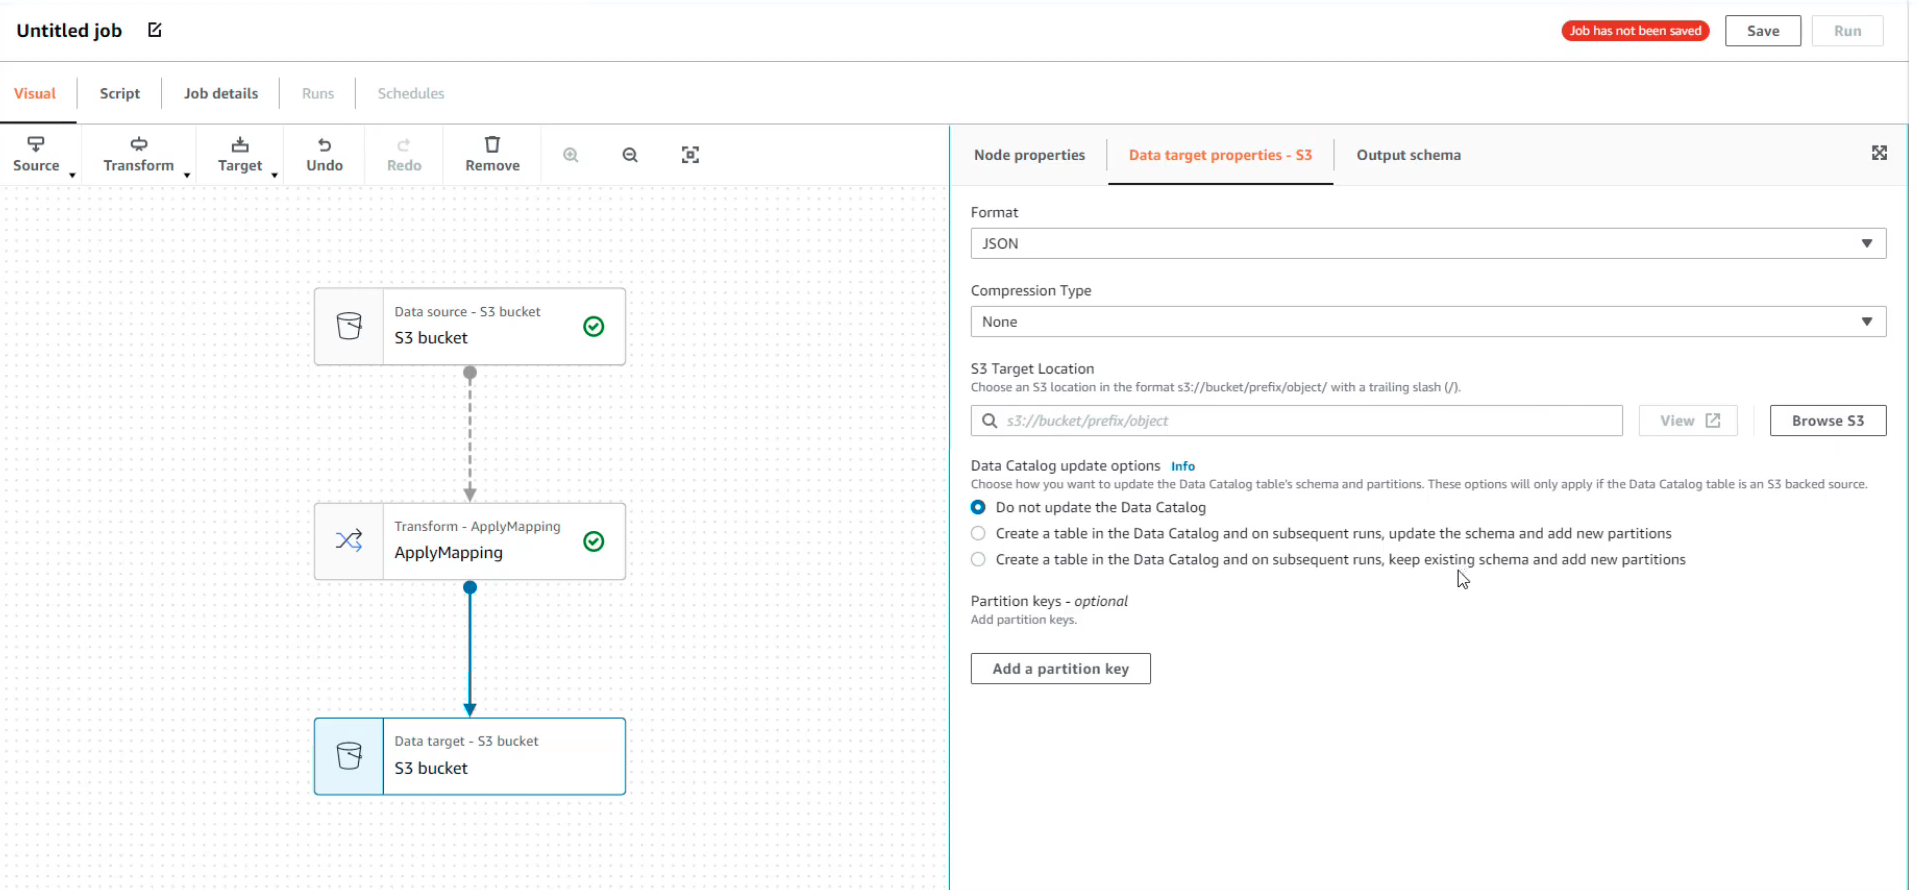Click the Browse S3 button
The image size is (1917, 890).
(x=1828, y=421)
